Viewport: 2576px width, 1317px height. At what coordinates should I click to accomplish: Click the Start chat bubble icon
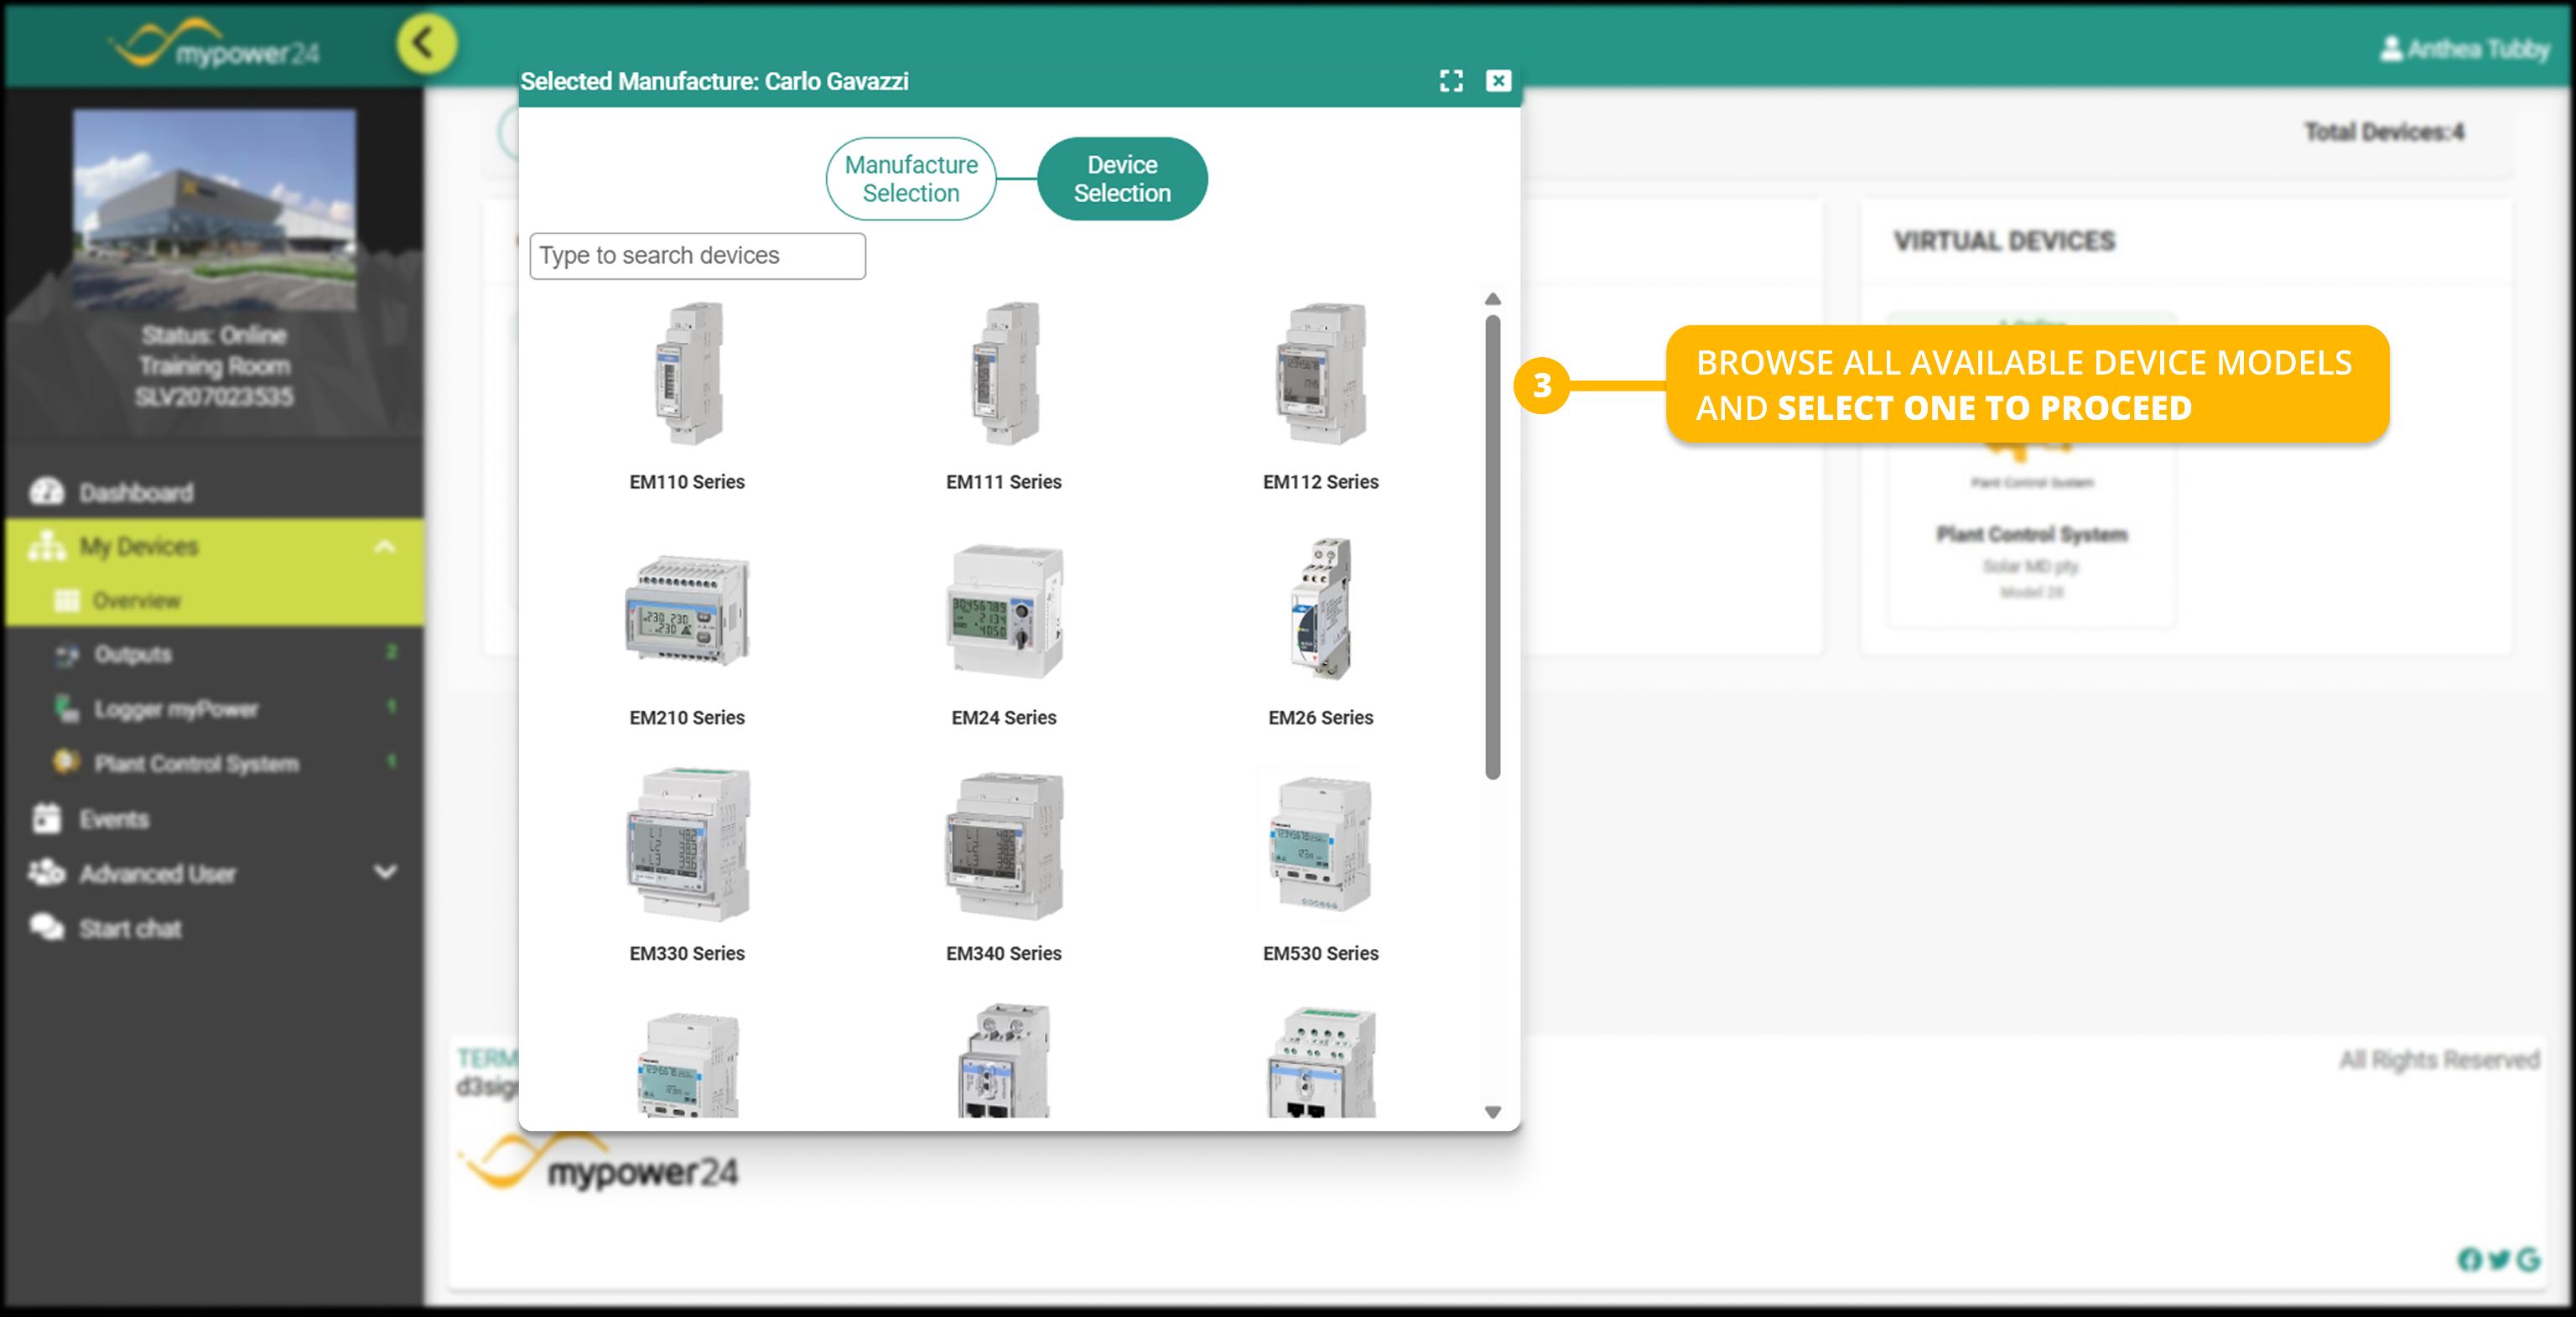pyautogui.click(x=47, y=927)
